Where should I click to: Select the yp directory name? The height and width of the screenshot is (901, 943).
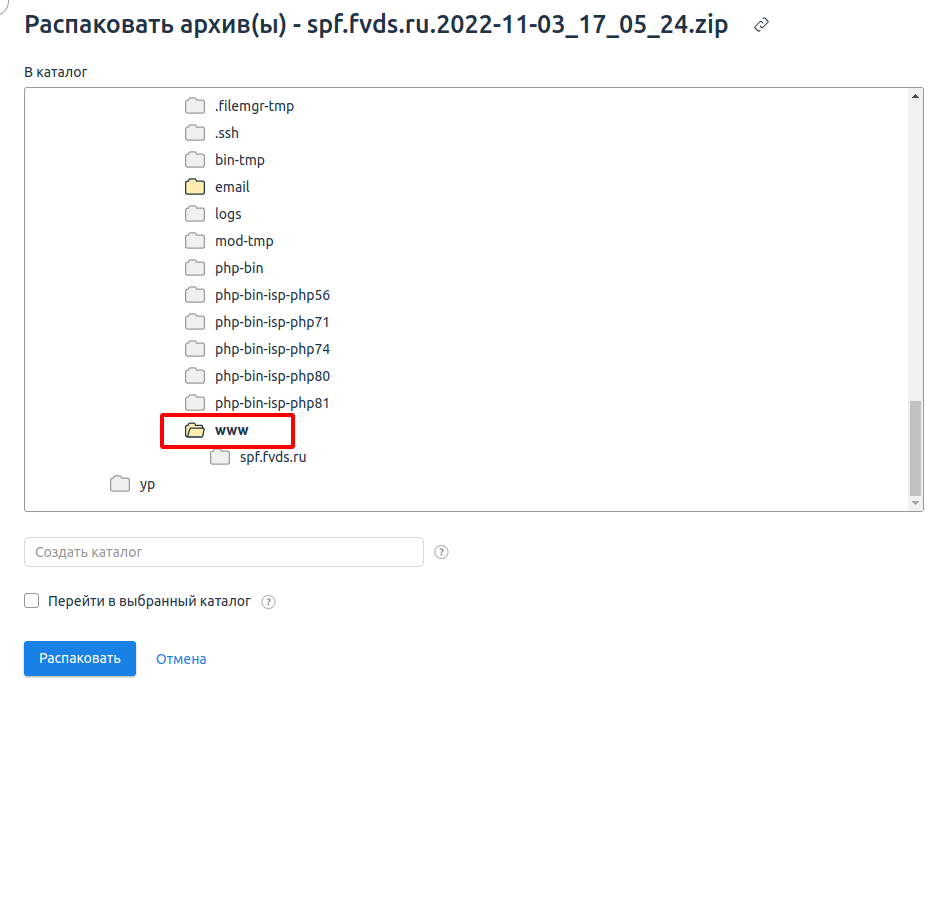tap(147, 485)
